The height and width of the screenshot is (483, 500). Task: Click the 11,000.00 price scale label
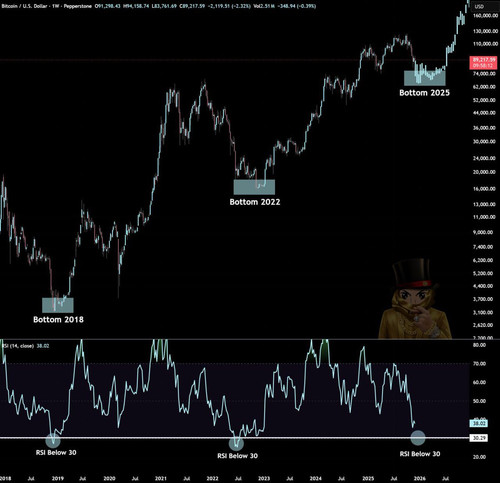pos(484,217)
